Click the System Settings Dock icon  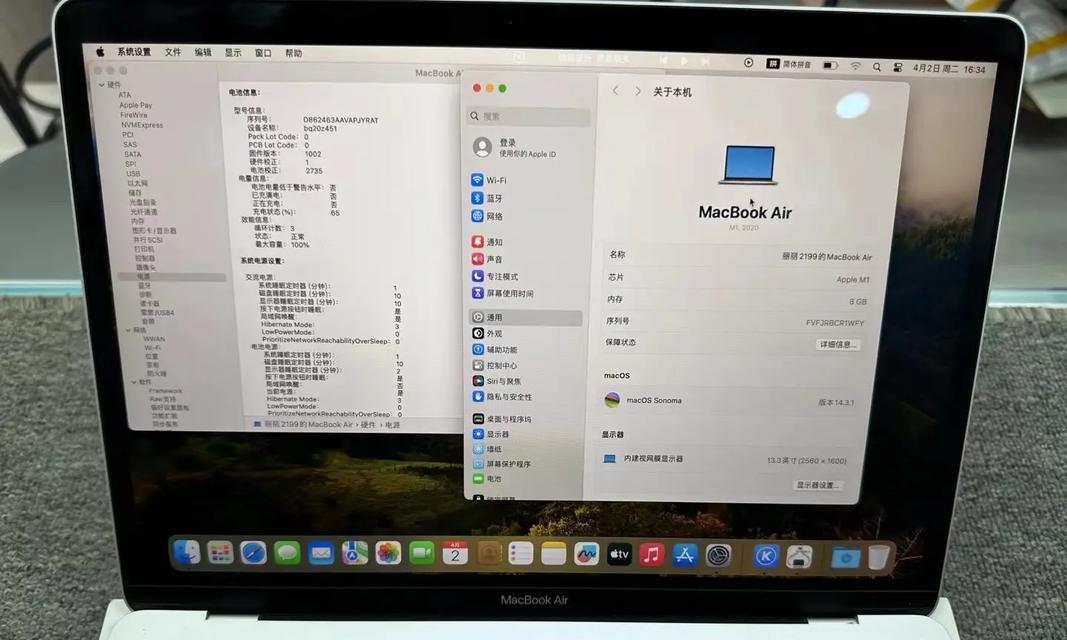(718, 556)
